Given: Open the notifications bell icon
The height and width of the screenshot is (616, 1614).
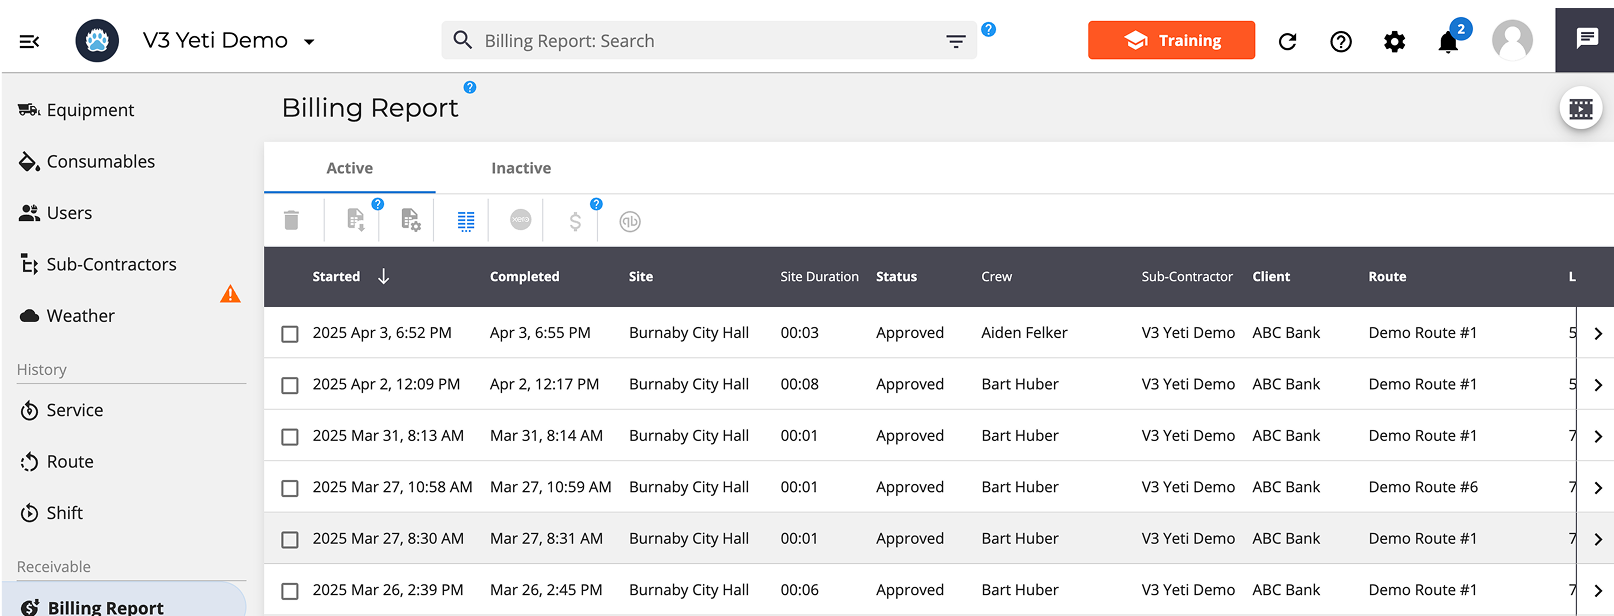Looking at the screenshot, I should [x=1448, y=42].
